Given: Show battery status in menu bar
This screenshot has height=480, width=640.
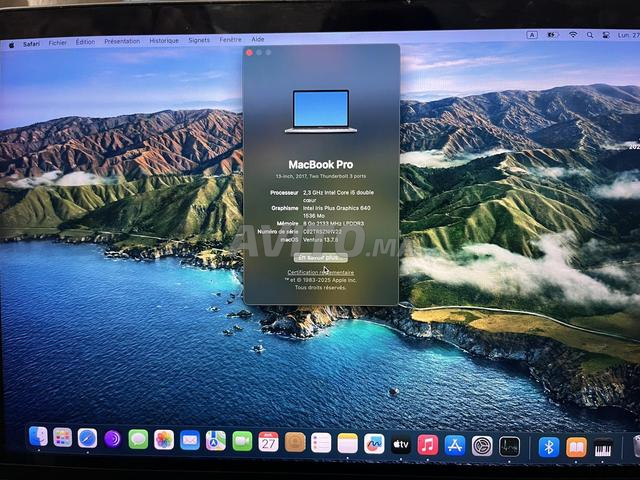Looking at the screenshot, I should (x=552, y=35).
